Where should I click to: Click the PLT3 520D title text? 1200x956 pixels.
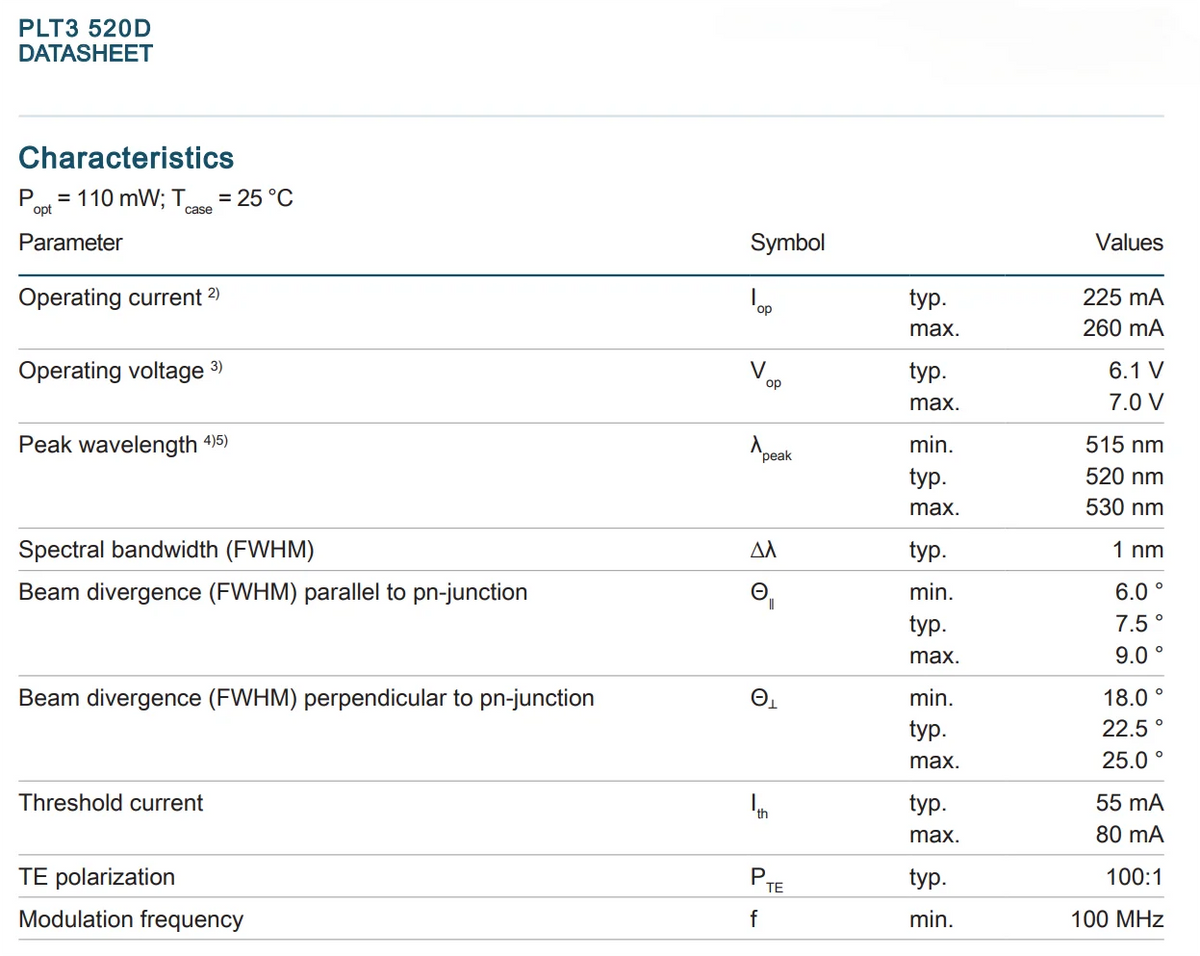point(85,29)
